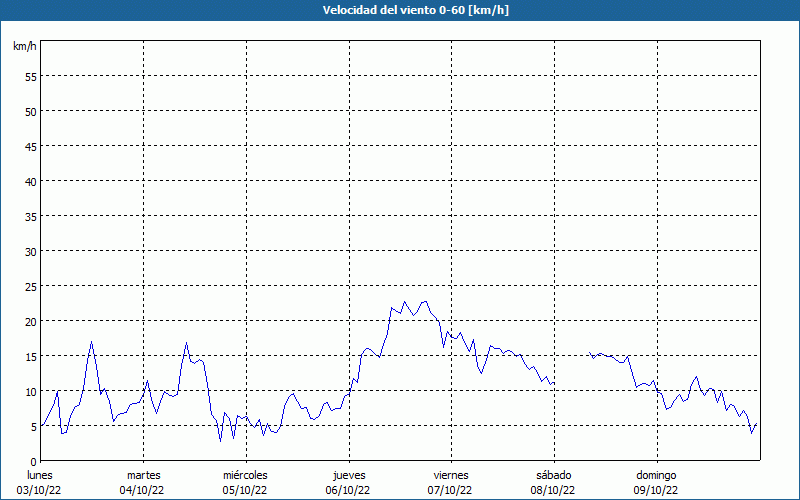800x500 pixels.
Task: Select the 25 value on the y-axis
Action: click(x=31, y=287)
